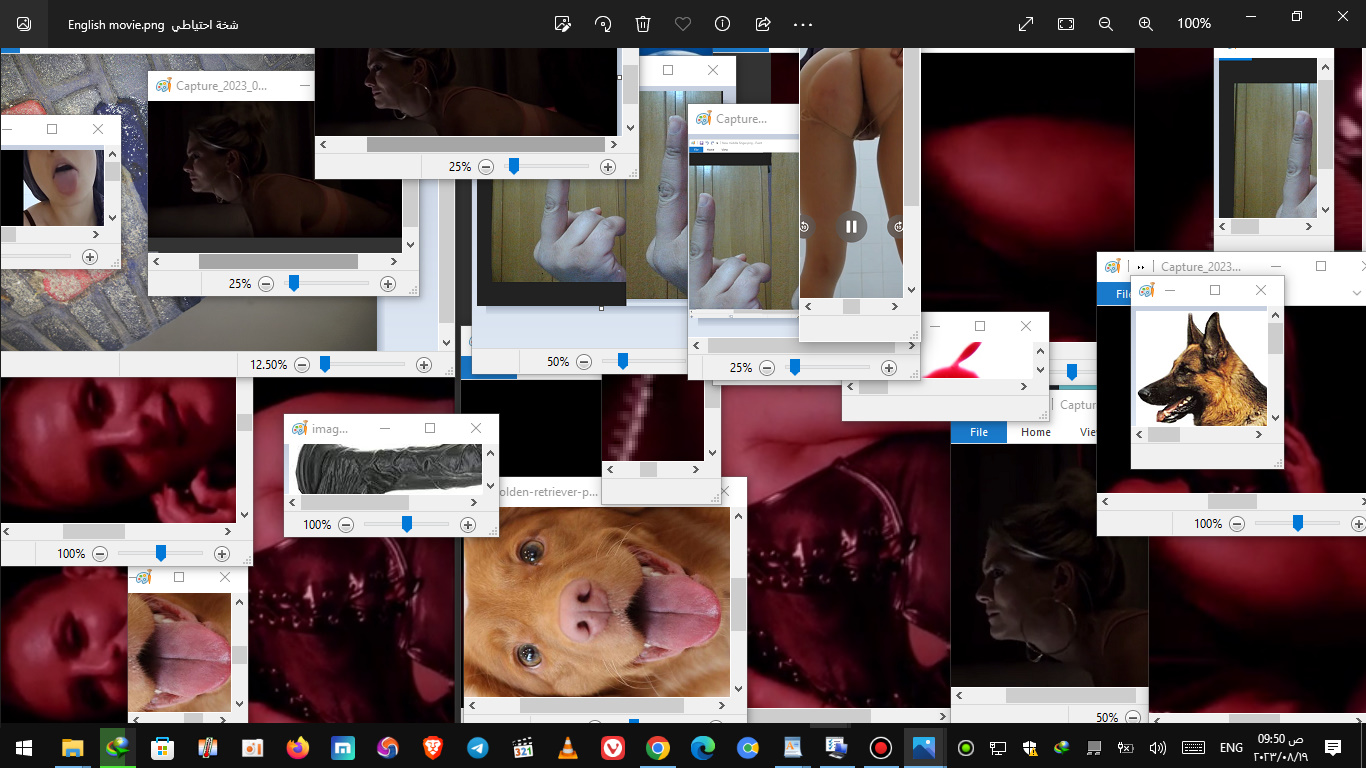
Task: Rotate the photo
Action: pyautogui.click(x=603, y=24)
